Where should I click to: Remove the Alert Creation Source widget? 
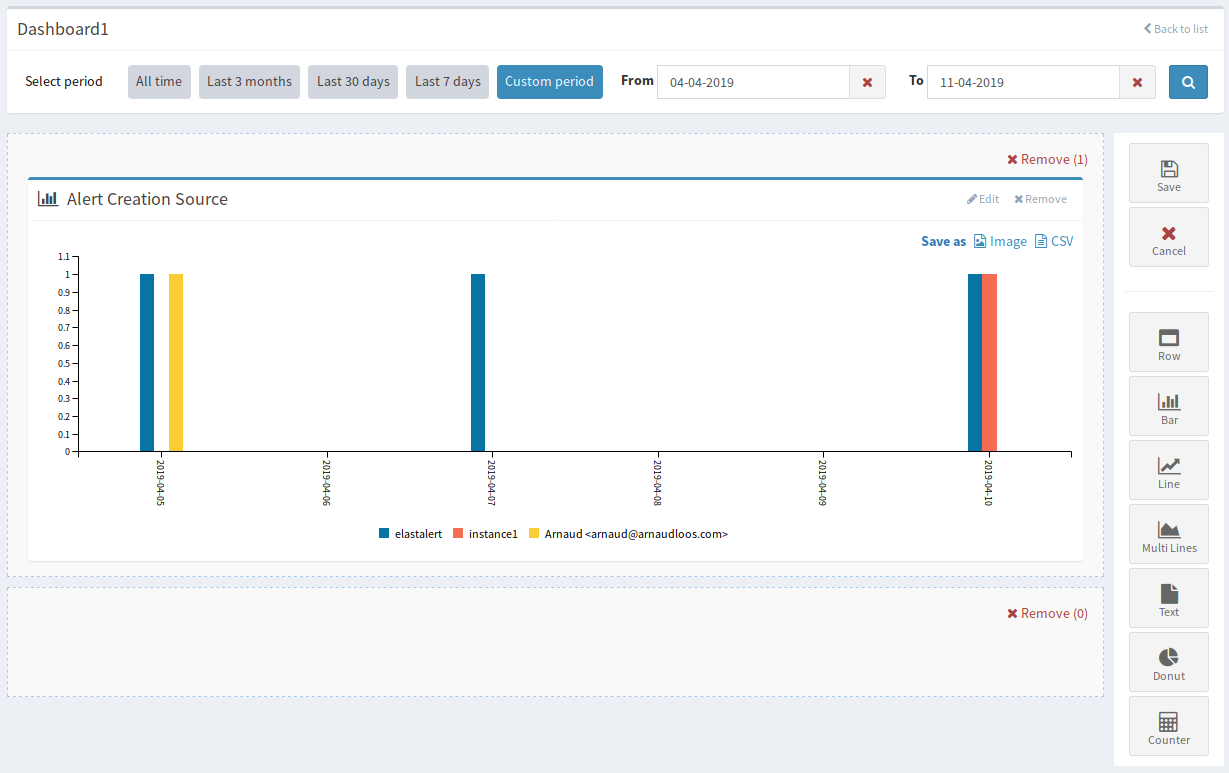click(x=1040, y=199)
